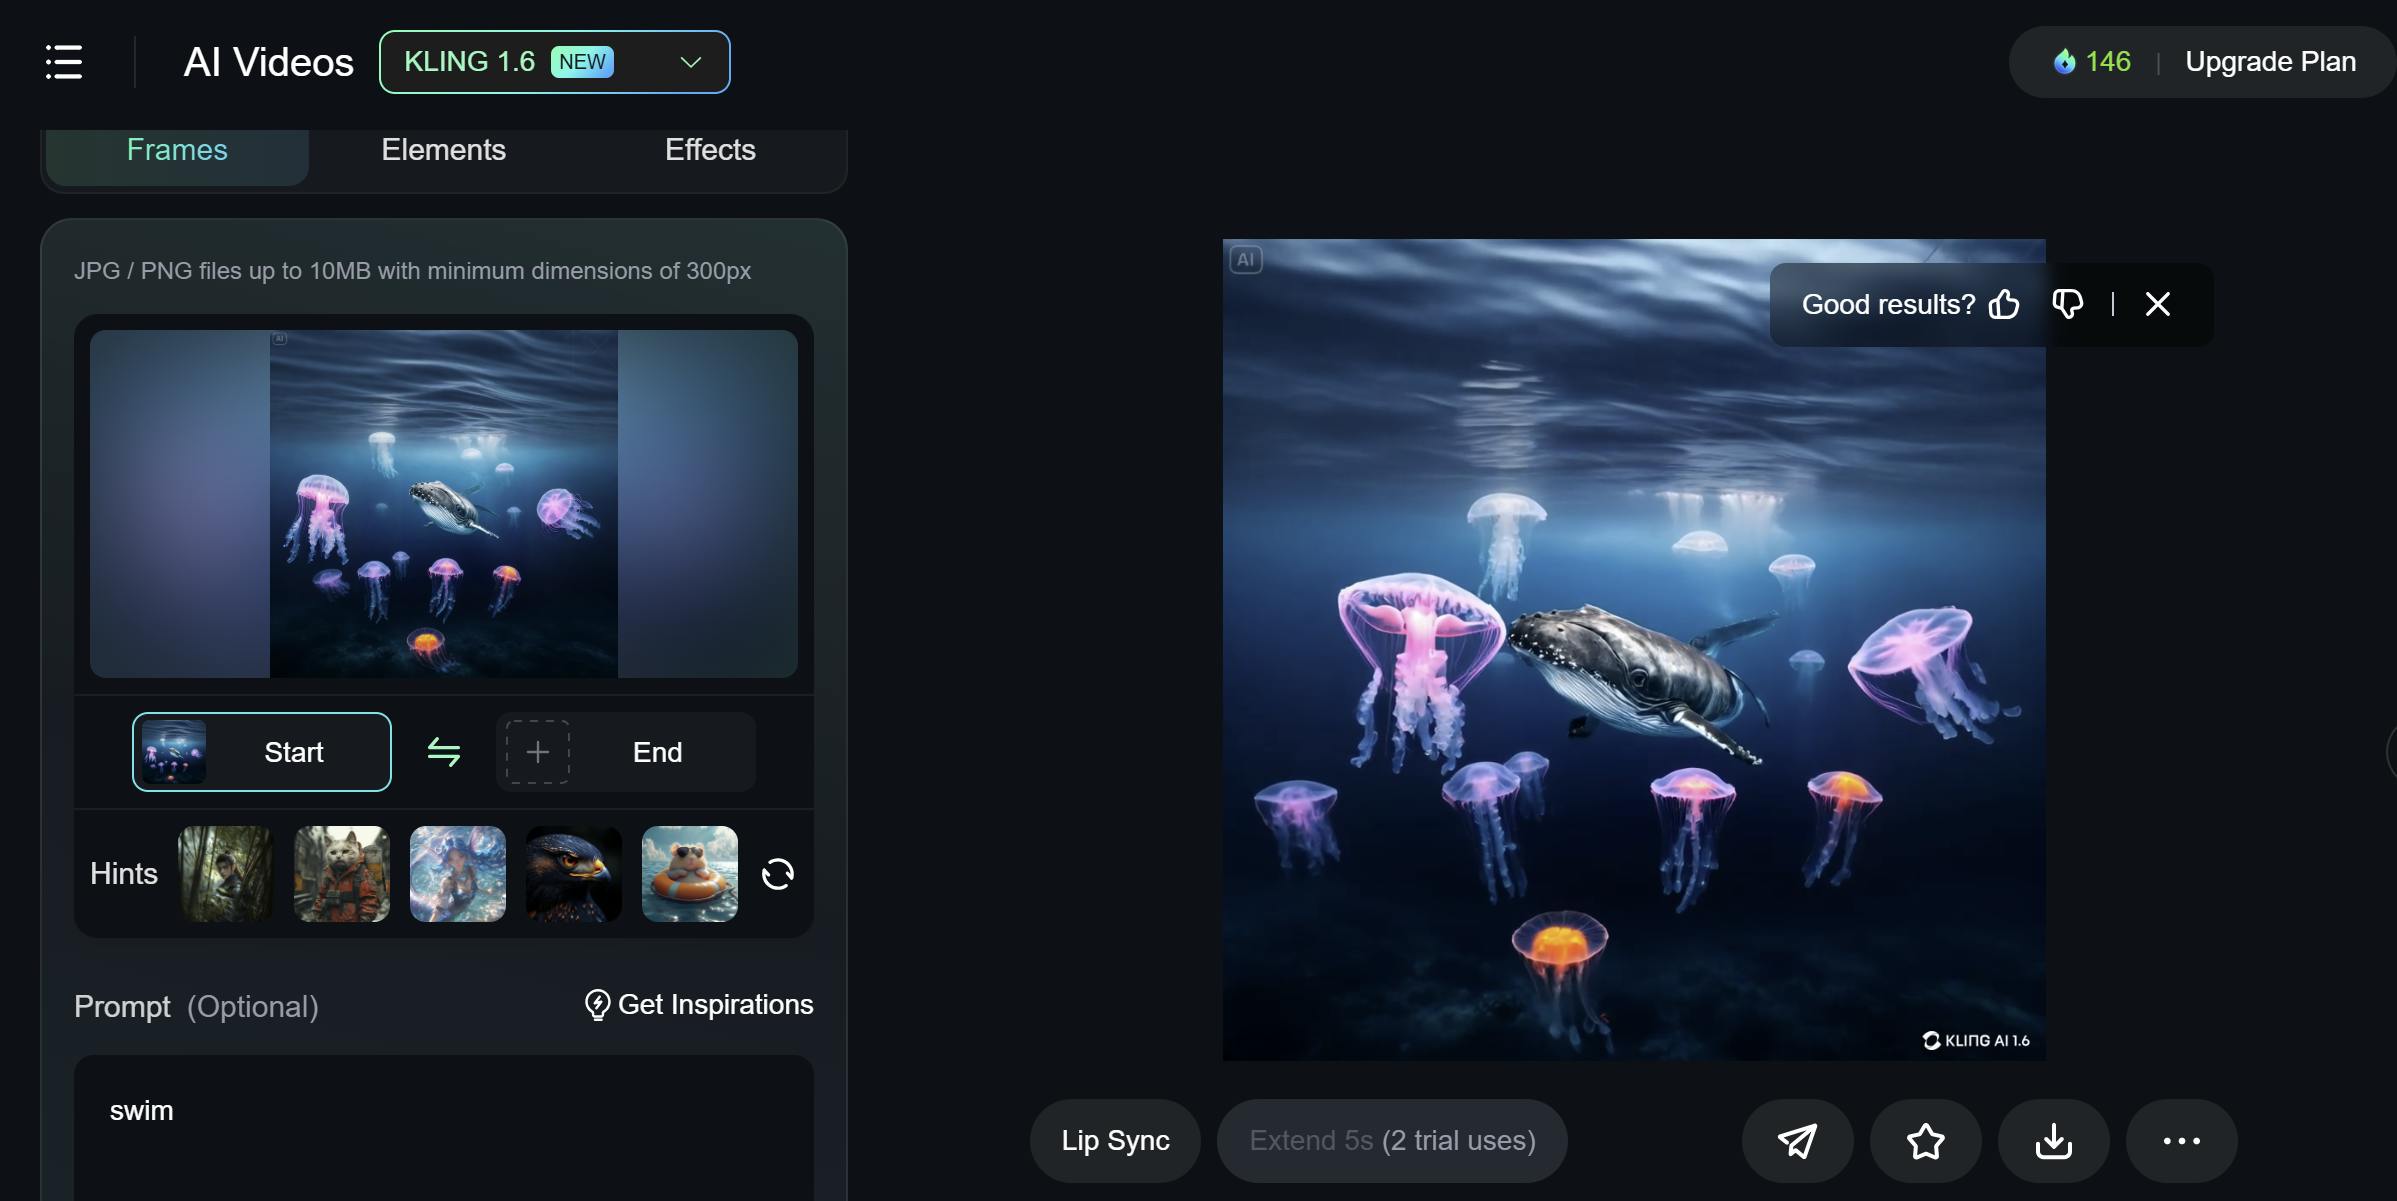Click the thumbs up feedback icon
The width and height of the screenshot is (2397, 1201).
(x=2004, y=304)
